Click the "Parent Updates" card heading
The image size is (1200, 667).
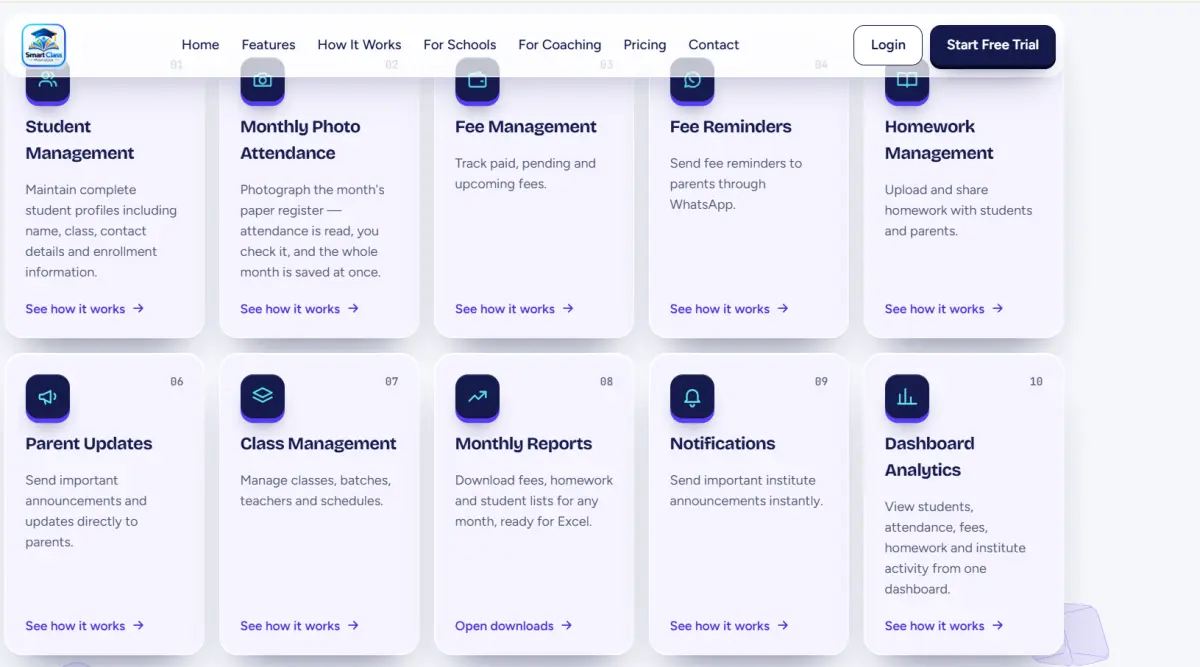click(x=89, y=444)
